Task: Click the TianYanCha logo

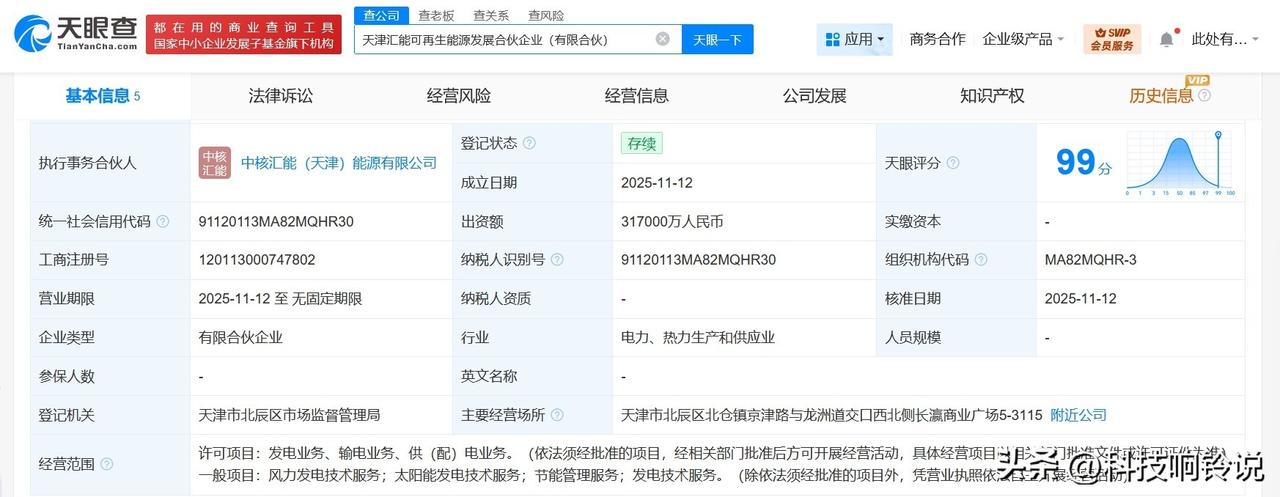Action: click(x=76, y=33)
